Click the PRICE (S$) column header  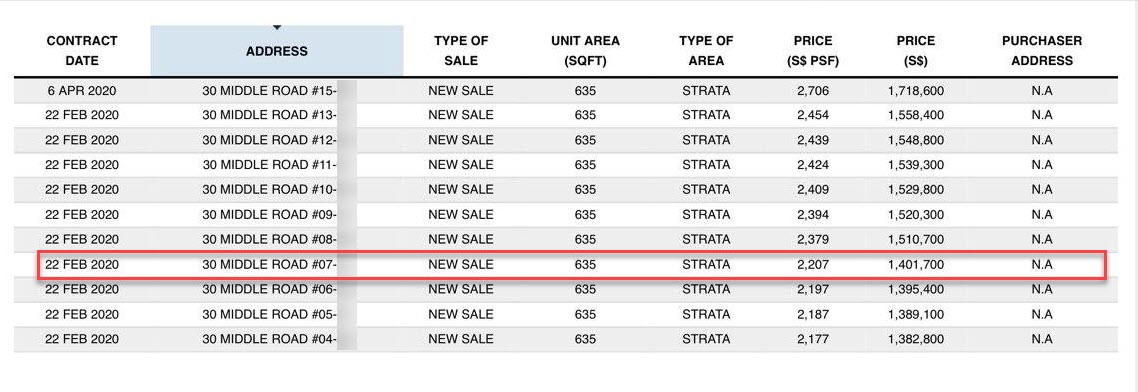point(915,51)
